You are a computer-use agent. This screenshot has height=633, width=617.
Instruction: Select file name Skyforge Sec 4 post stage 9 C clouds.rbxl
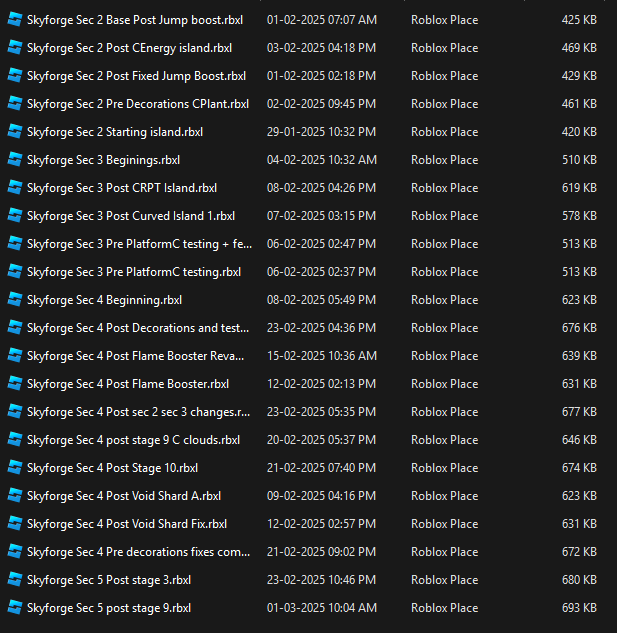tap(133, 440)
